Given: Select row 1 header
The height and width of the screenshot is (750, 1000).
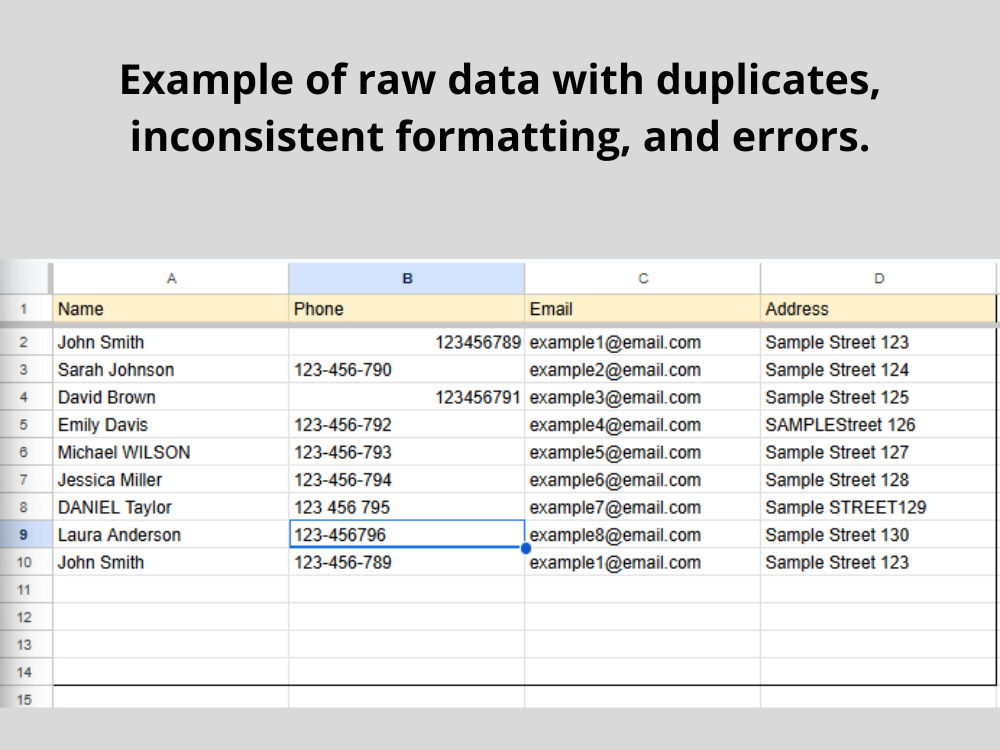Looking at the screenshot, I should pyautogui.click(x=26, y=309).
